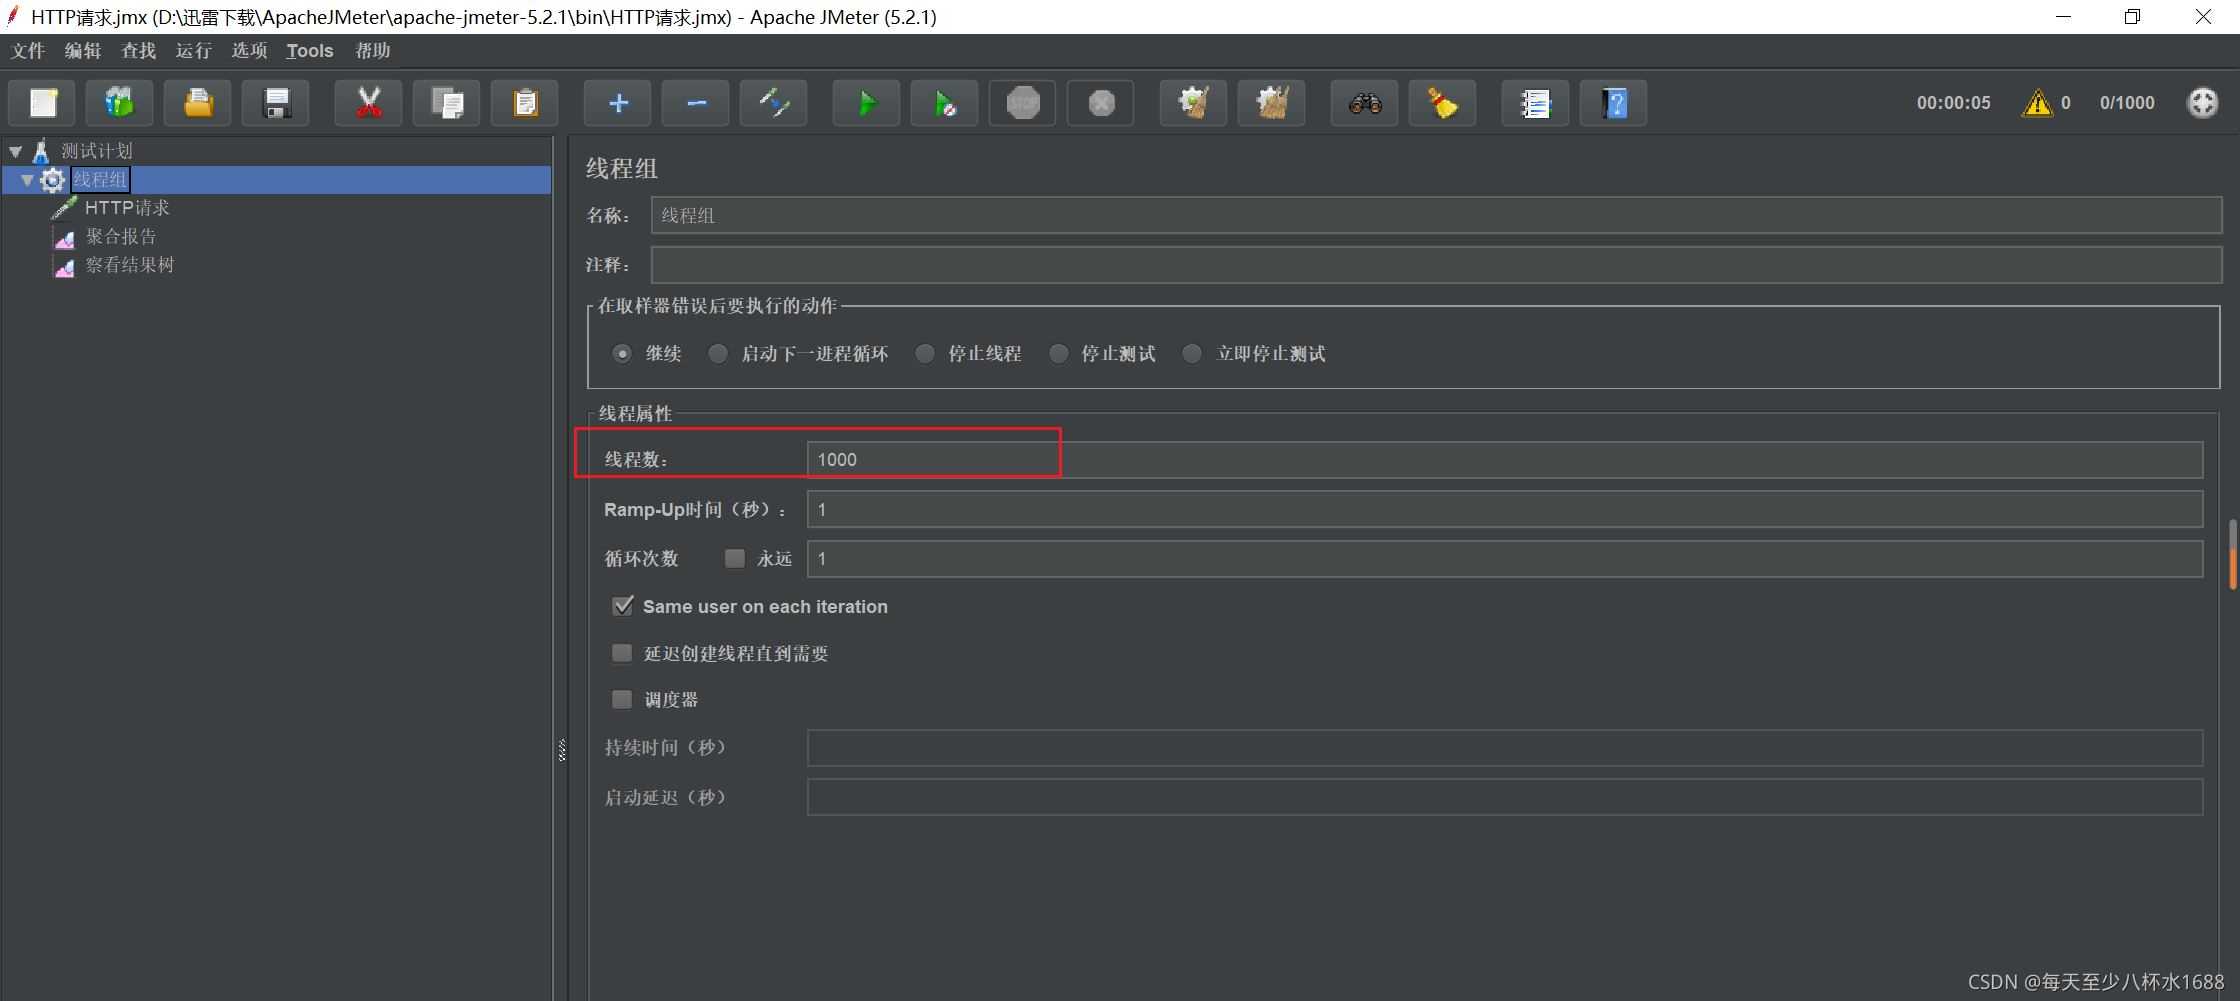Screen dimensions: 2240x1001
Task: Open the 选项 menu
Action: point(249,50)
